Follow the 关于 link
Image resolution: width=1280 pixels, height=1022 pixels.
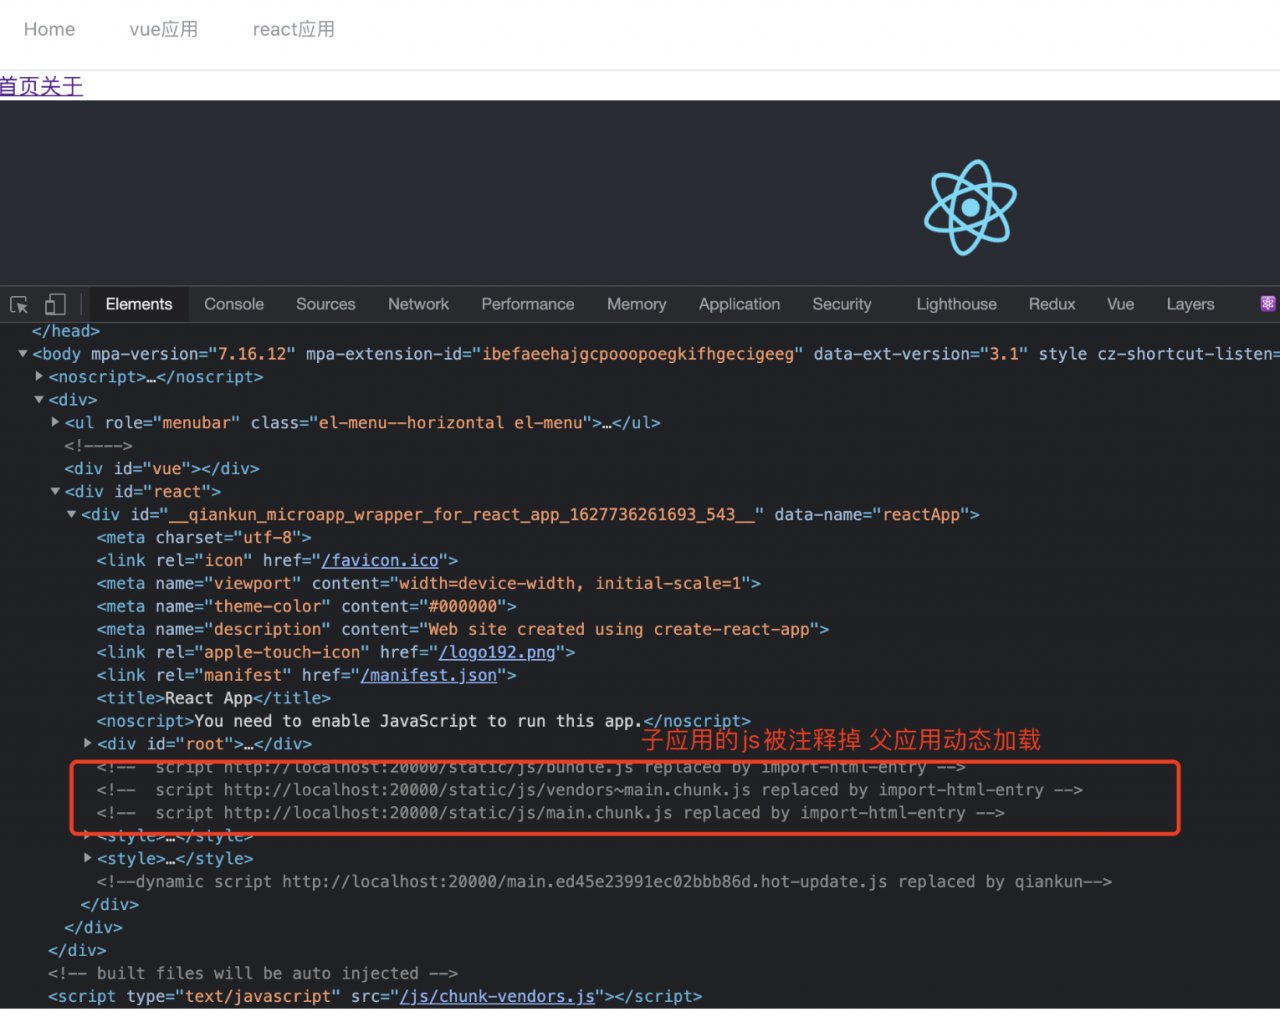coord(62,86)
